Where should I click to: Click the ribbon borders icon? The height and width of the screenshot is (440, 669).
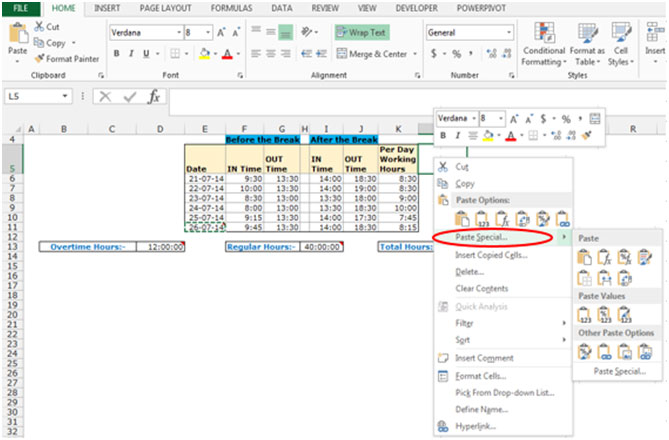[x=175, y=53]
